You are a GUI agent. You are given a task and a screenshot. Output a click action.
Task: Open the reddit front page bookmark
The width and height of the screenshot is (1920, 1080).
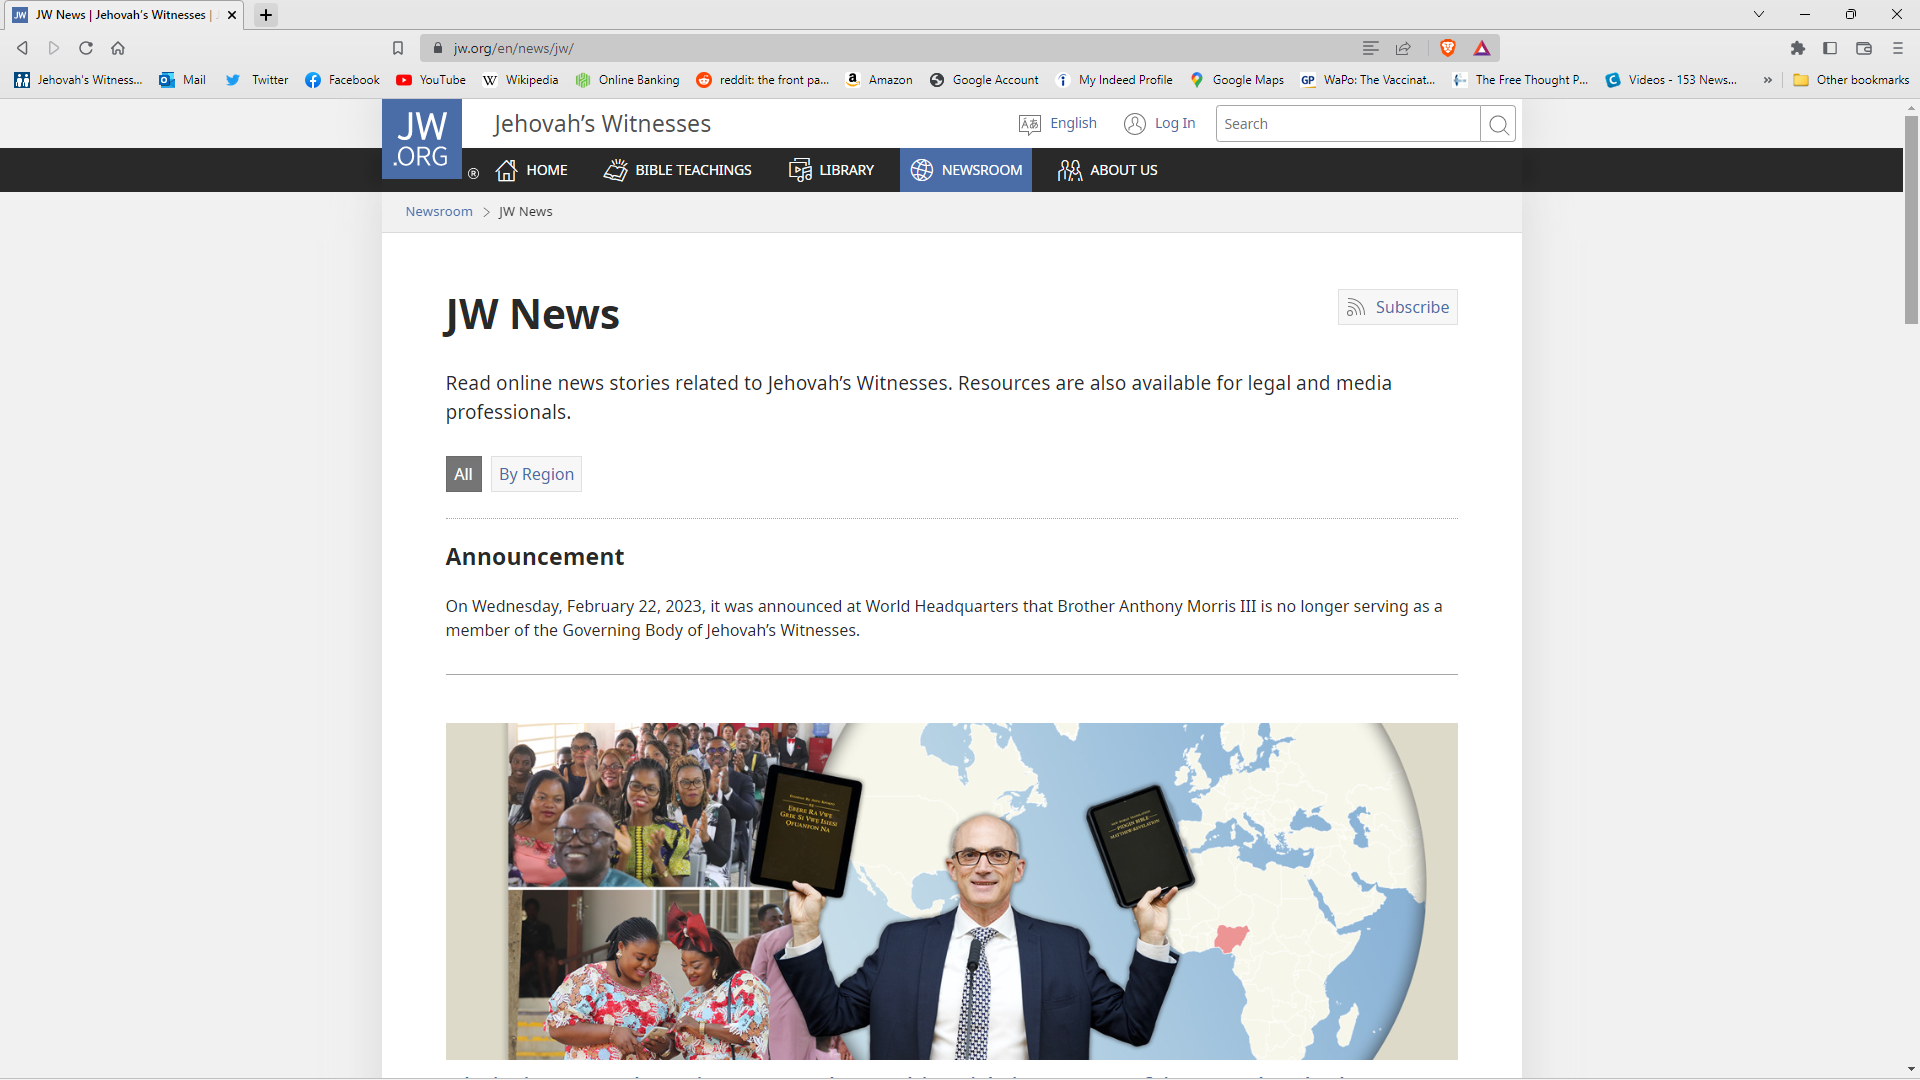point(763,80)
